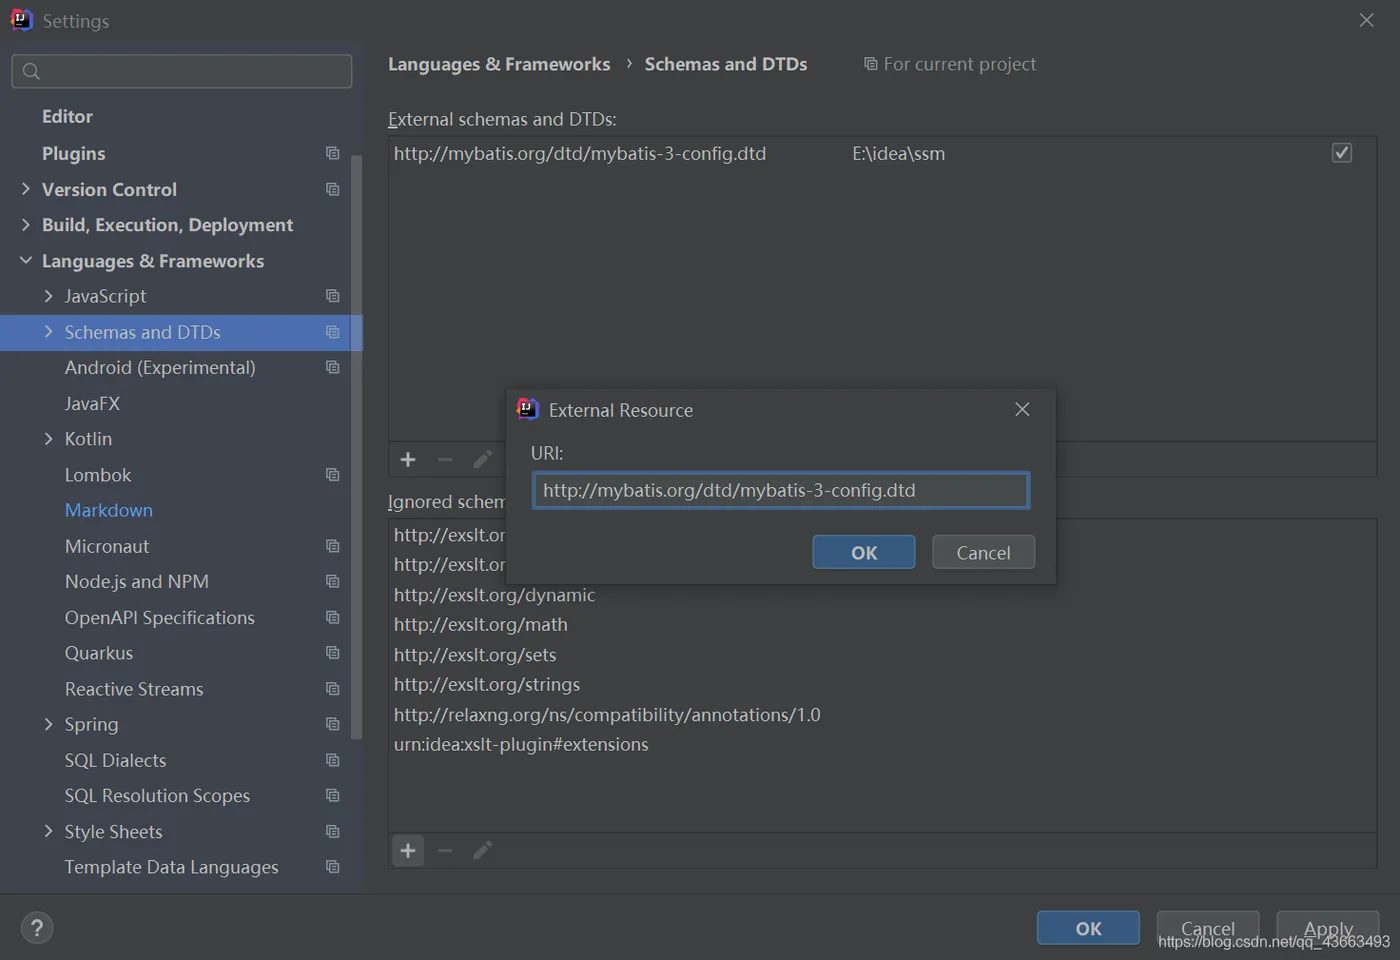Click the E:\idea\ssm location cell
This screenshot has height=960, width=1400.
pyautogui.click(x=898, y=154)
